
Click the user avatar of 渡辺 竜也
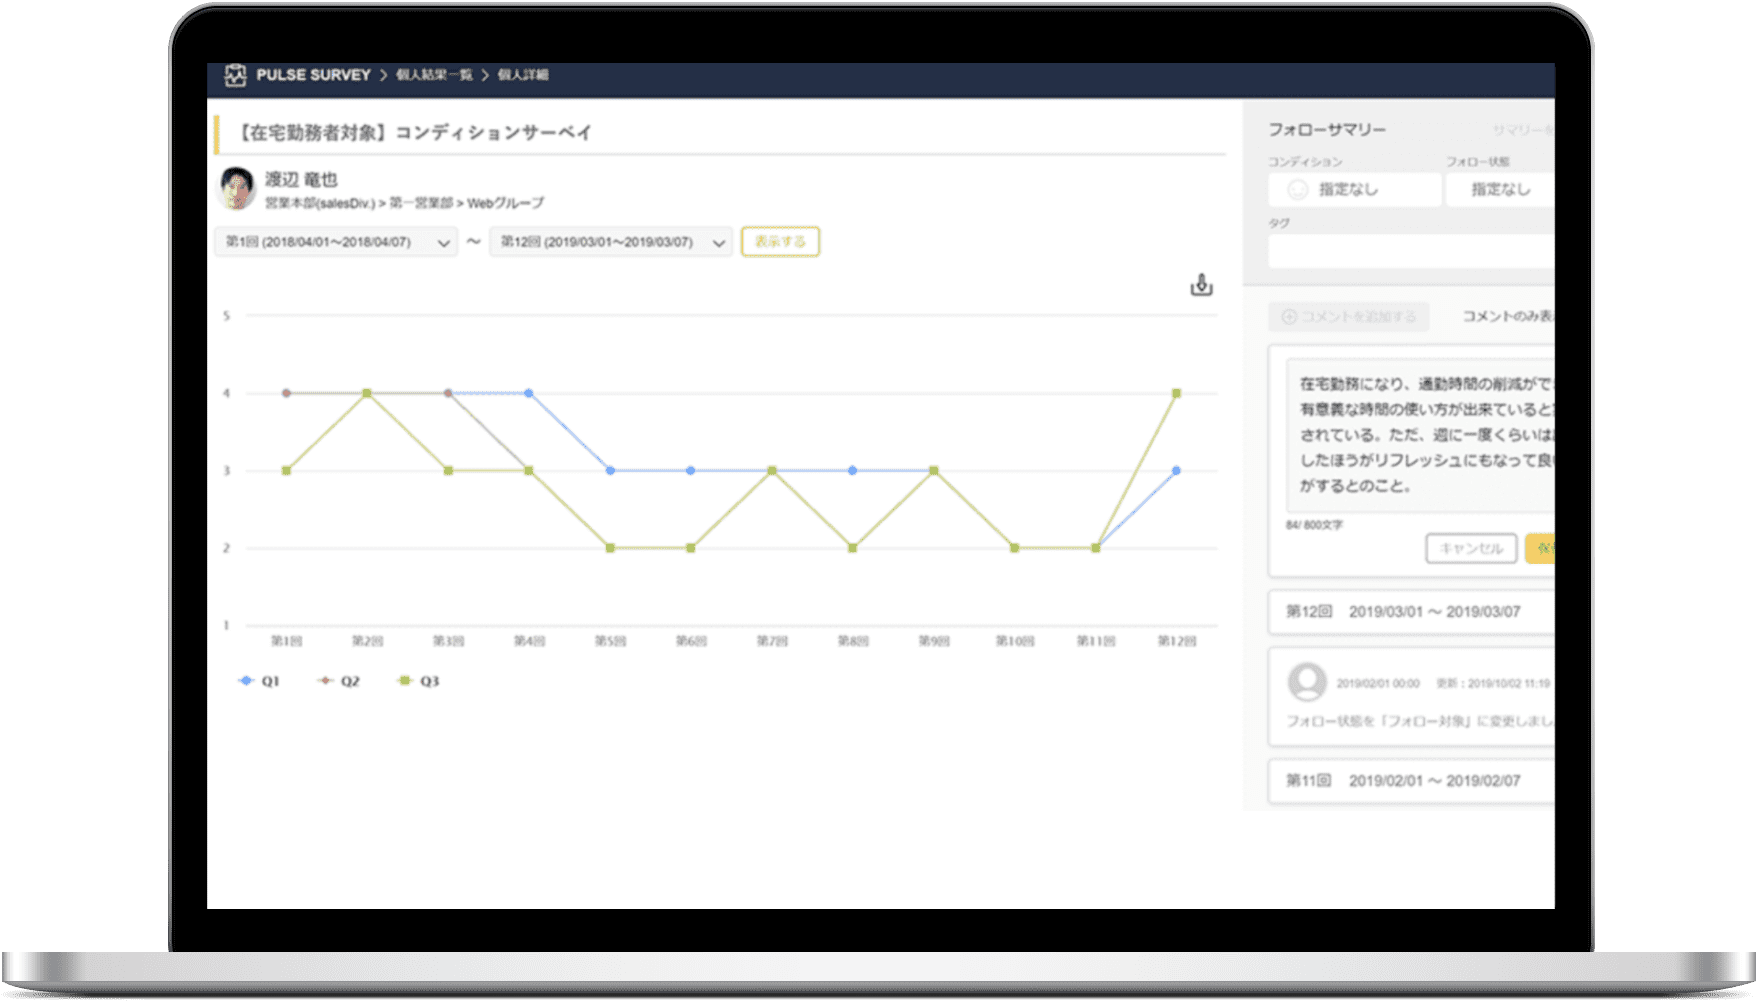[x=237, y=188]
